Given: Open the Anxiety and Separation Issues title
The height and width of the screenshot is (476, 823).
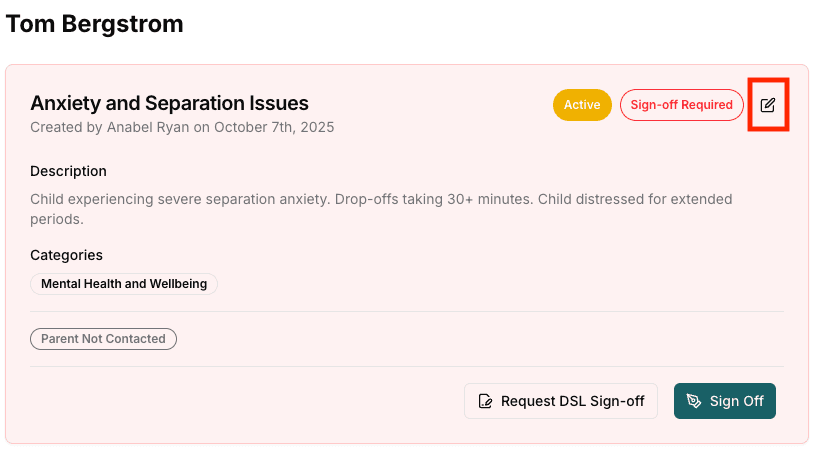Looking at the screenshot, I should click(169, 103).
